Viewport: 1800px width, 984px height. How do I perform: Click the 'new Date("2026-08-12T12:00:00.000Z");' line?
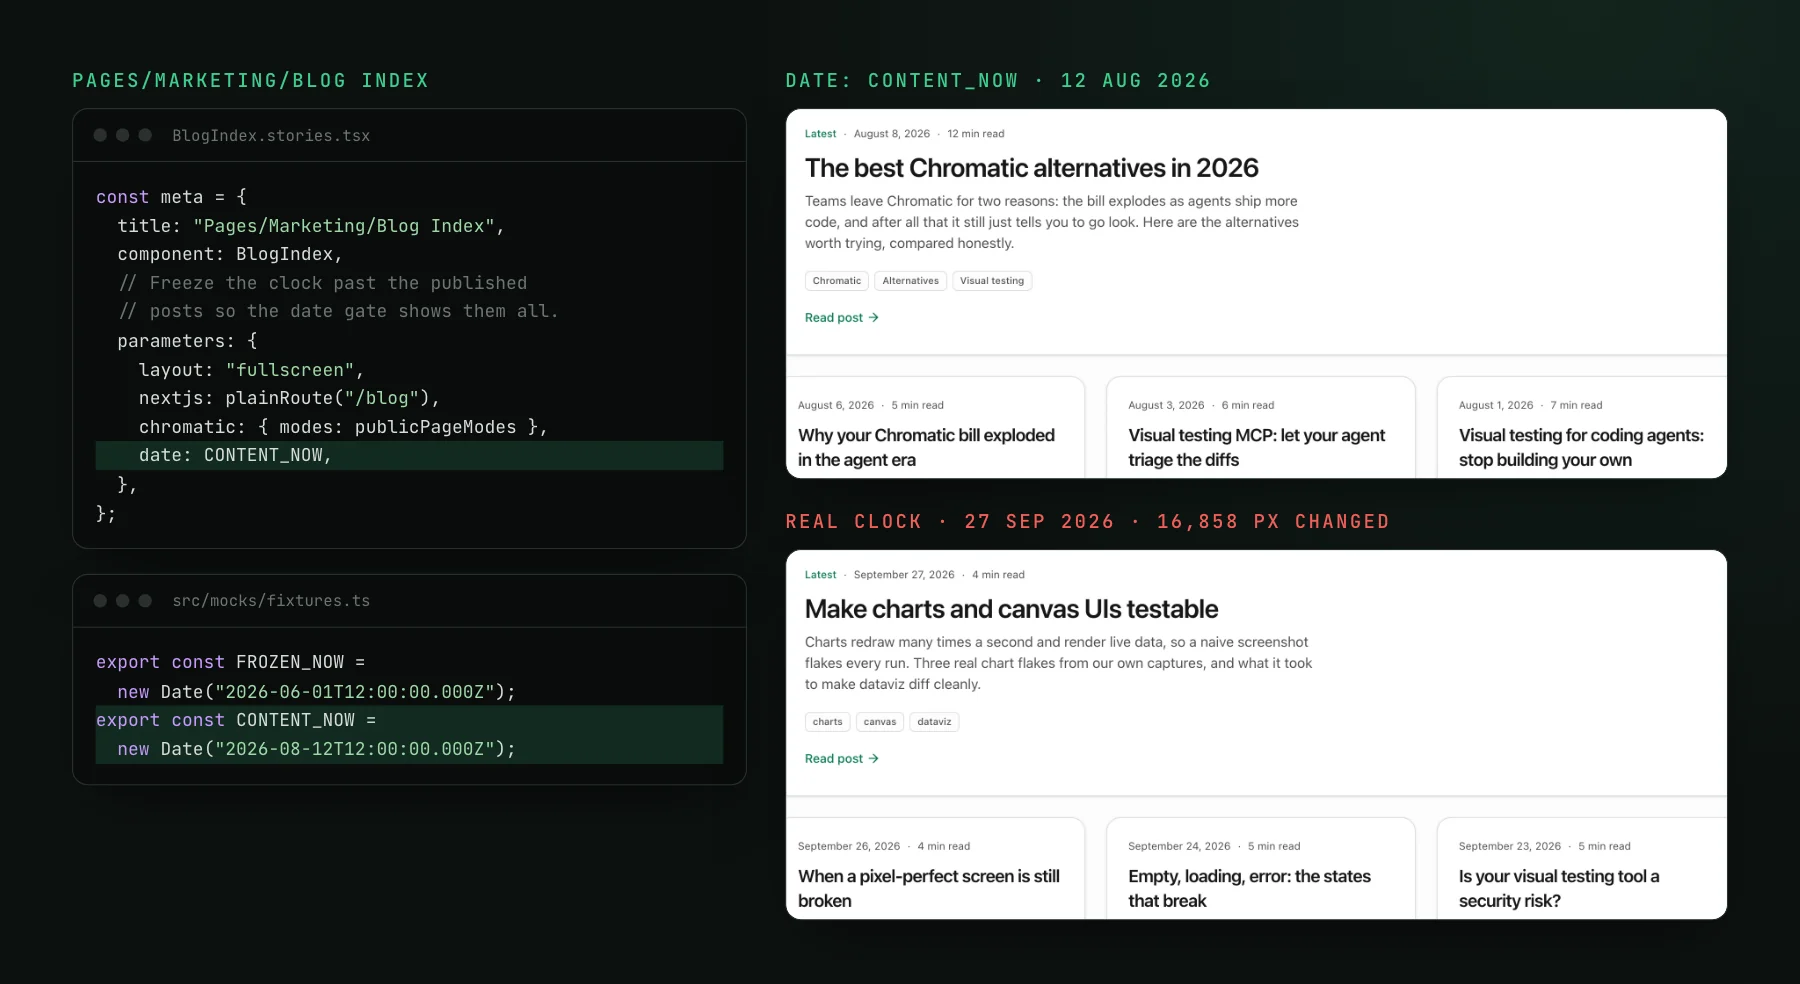tap(316, 749)
